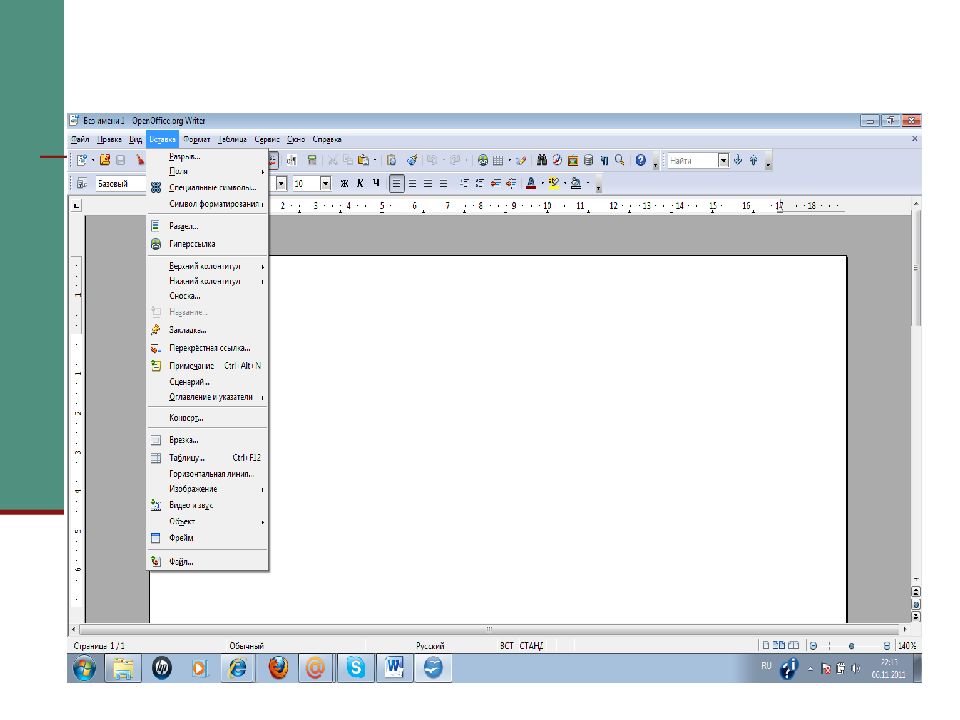Screen dimensions: 960x720
Task: Click the ВСТ insert mode status field
Action: click(x=508, y=646)
